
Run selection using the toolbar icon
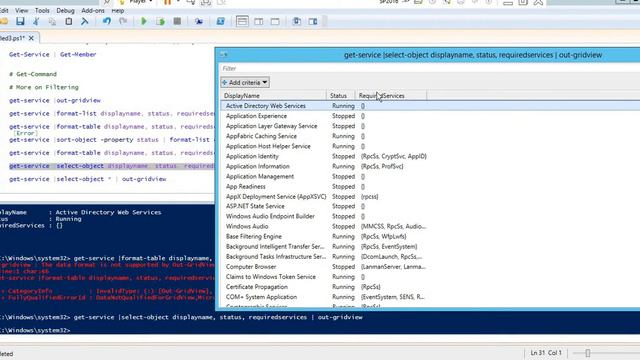click(x=160, y=21)
